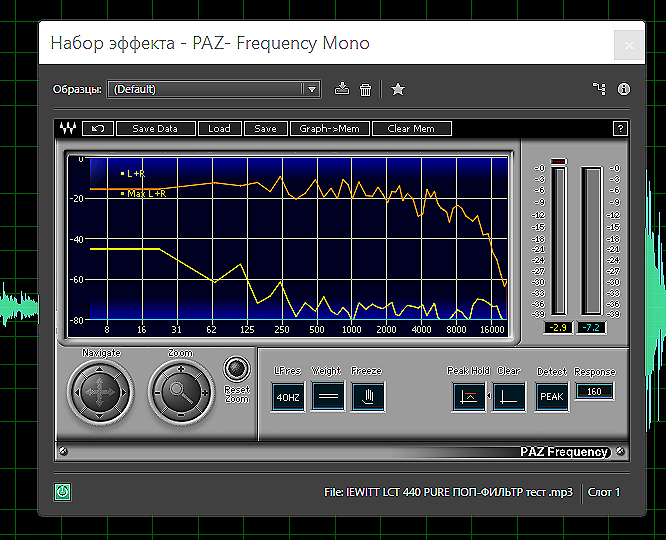The width and height of the screenshot is (666, 540).
Task: Click the Clear Mem button
Action: tap(411, 128)
